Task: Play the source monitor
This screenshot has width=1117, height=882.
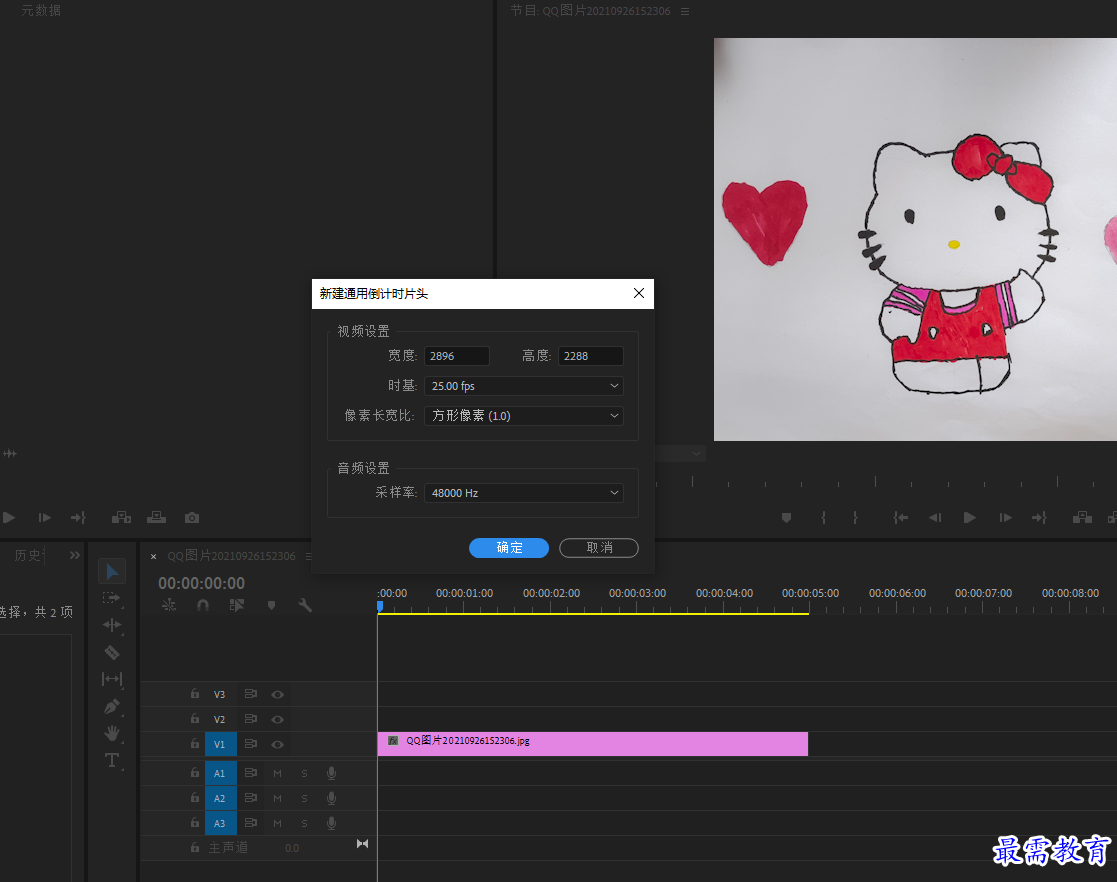Action: tap(9, 517)
